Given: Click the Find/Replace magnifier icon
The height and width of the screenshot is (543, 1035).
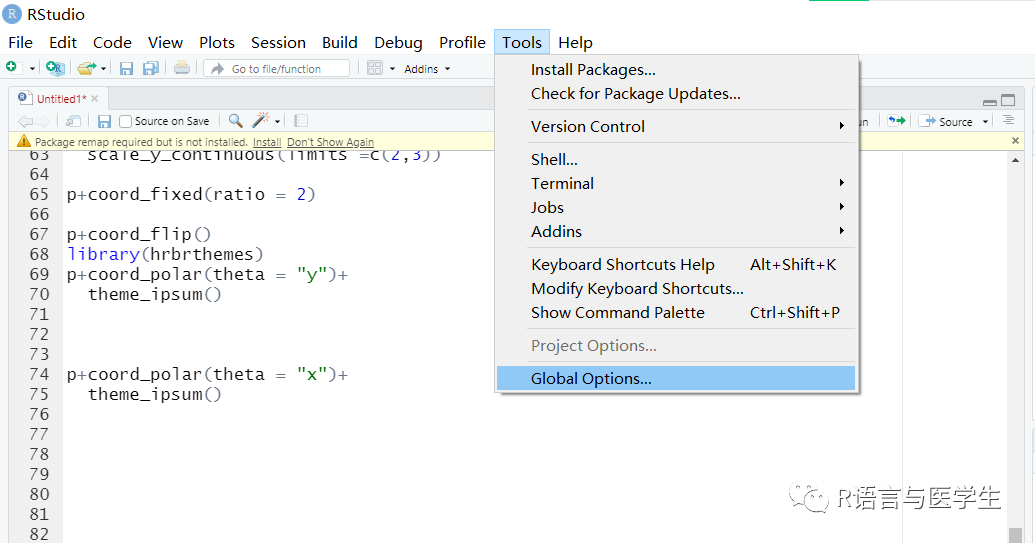Looking at the screenshot, I should 235,121.
